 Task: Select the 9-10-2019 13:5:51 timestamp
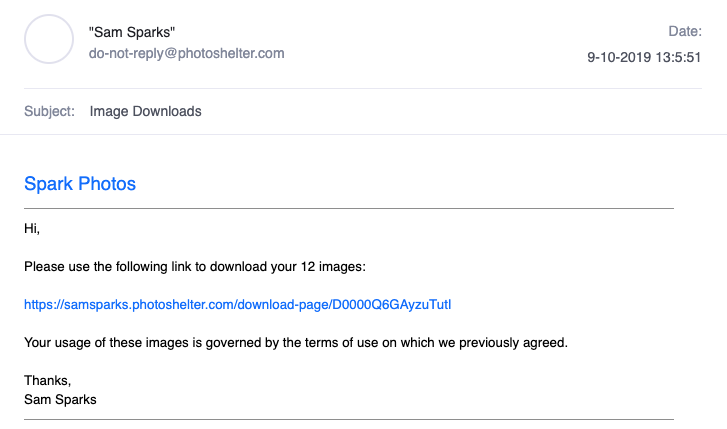(644, 57)
